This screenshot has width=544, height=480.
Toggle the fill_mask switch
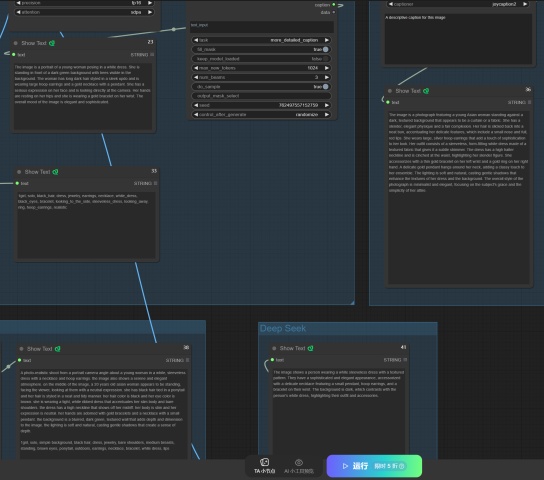coord(325,49)
